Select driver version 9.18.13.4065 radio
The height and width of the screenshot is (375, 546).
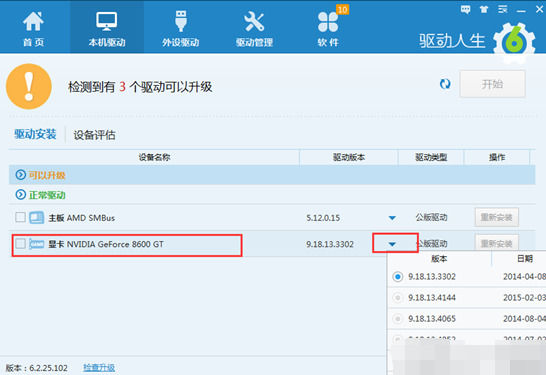point(398,319)
